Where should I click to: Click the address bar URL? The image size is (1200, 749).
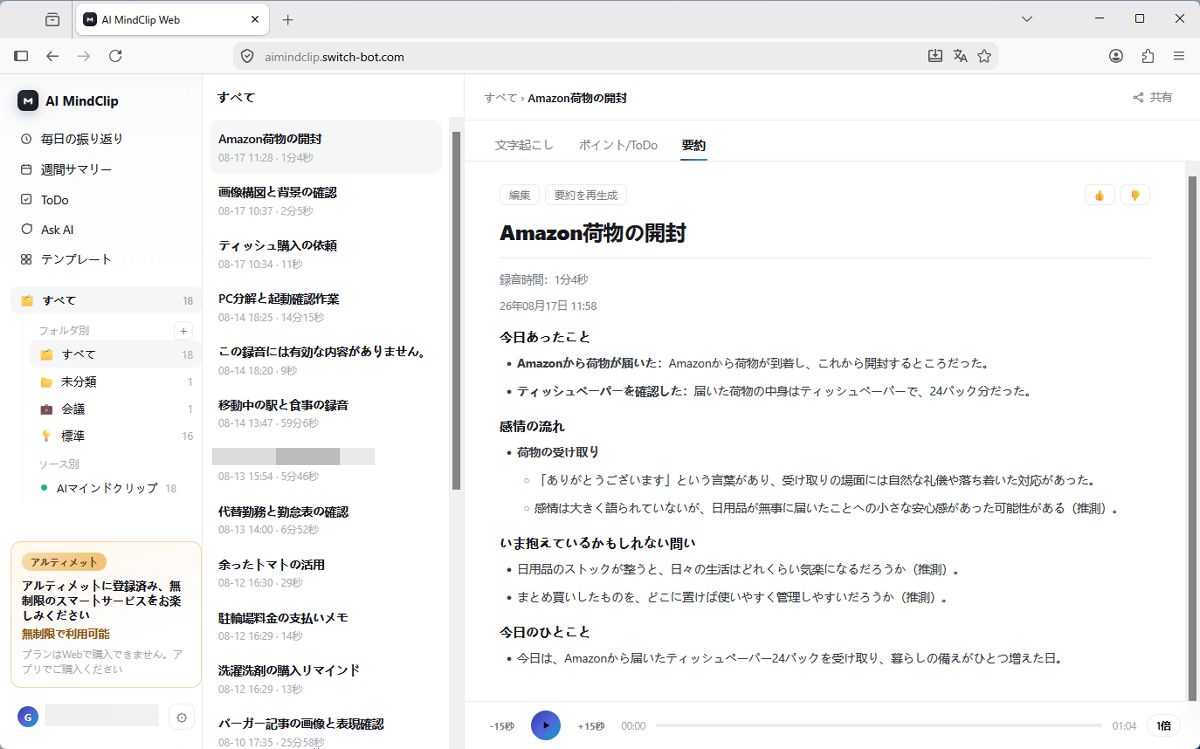pos(334,57)
